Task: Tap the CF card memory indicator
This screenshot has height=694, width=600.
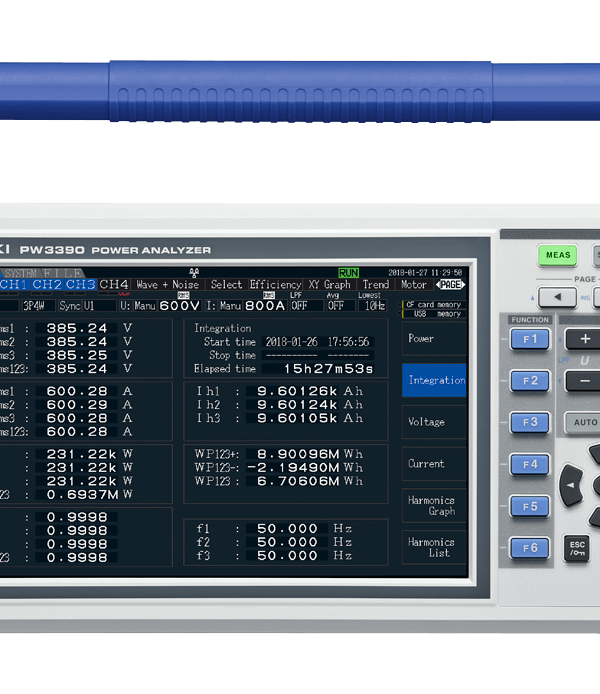Action: click(434, 305)
